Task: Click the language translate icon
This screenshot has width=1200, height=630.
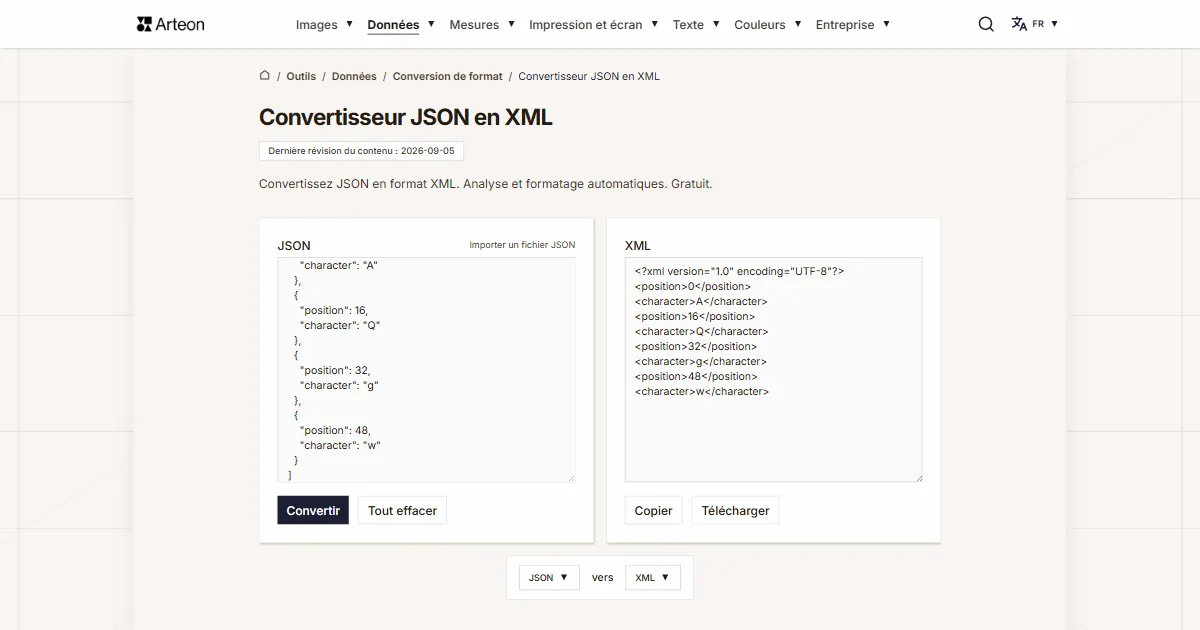Action: pyautogui.click(x=1019, y=24)
